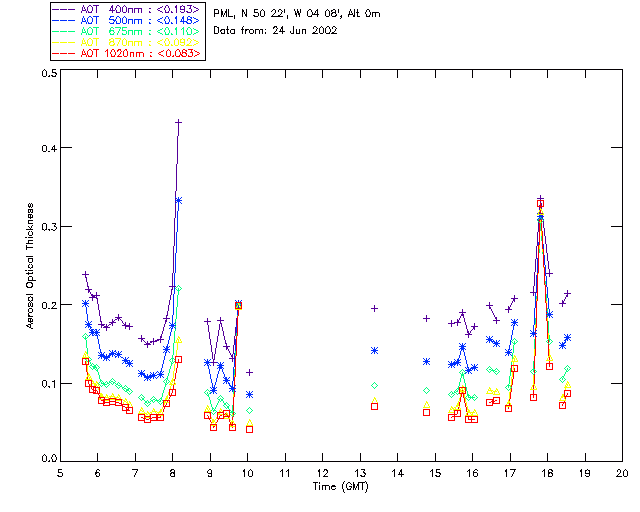Click the purple dashed line sample in the legend
Image resolution: width=640 pixels, height=512 pixels.
click(64, 9)
